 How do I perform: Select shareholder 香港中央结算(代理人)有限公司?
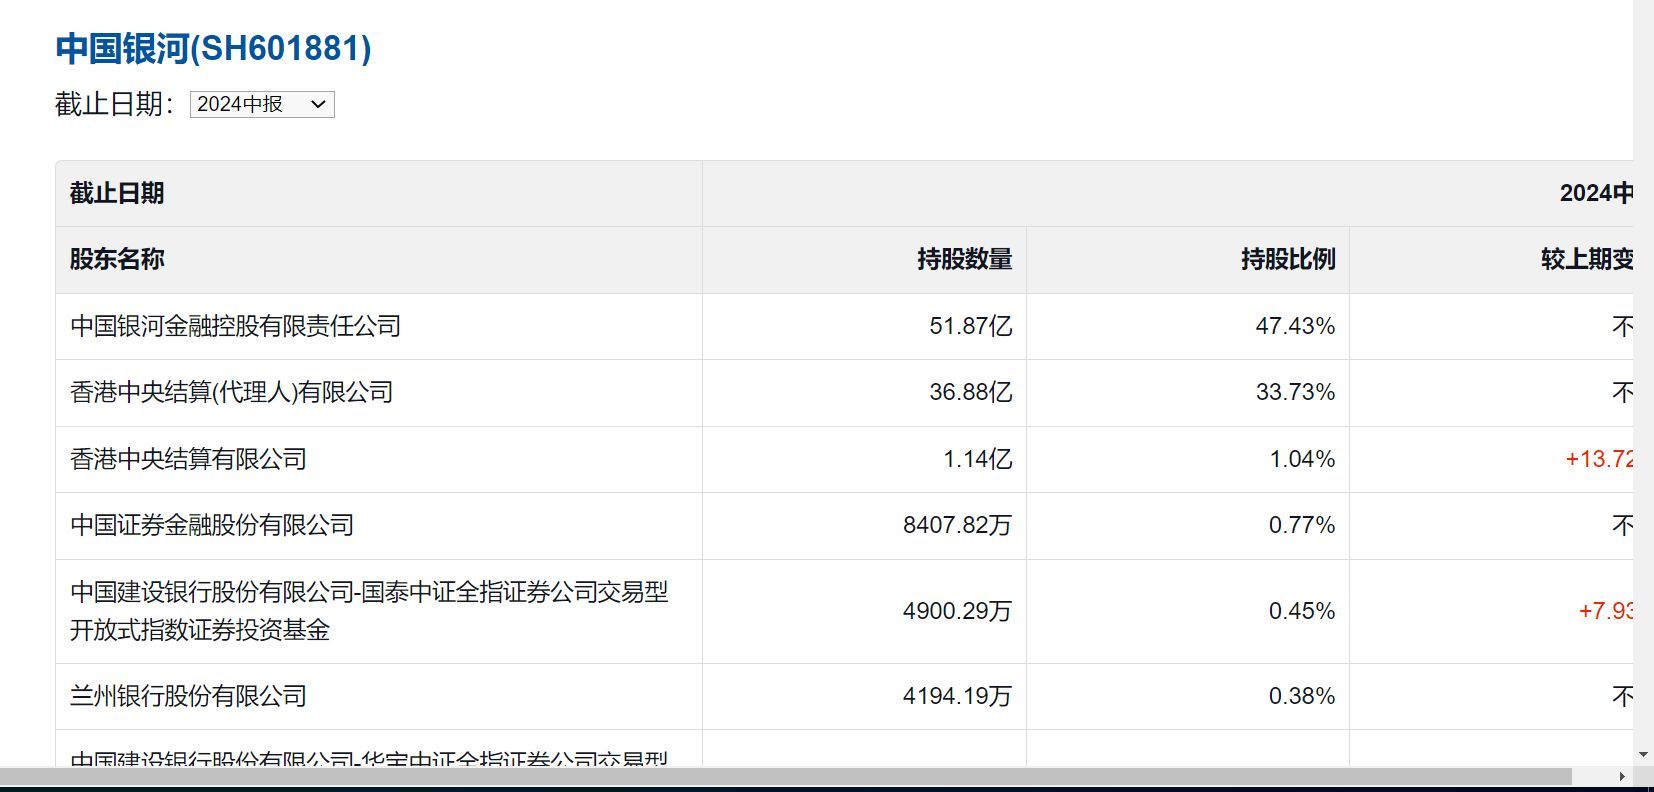[x=231, y=393]
